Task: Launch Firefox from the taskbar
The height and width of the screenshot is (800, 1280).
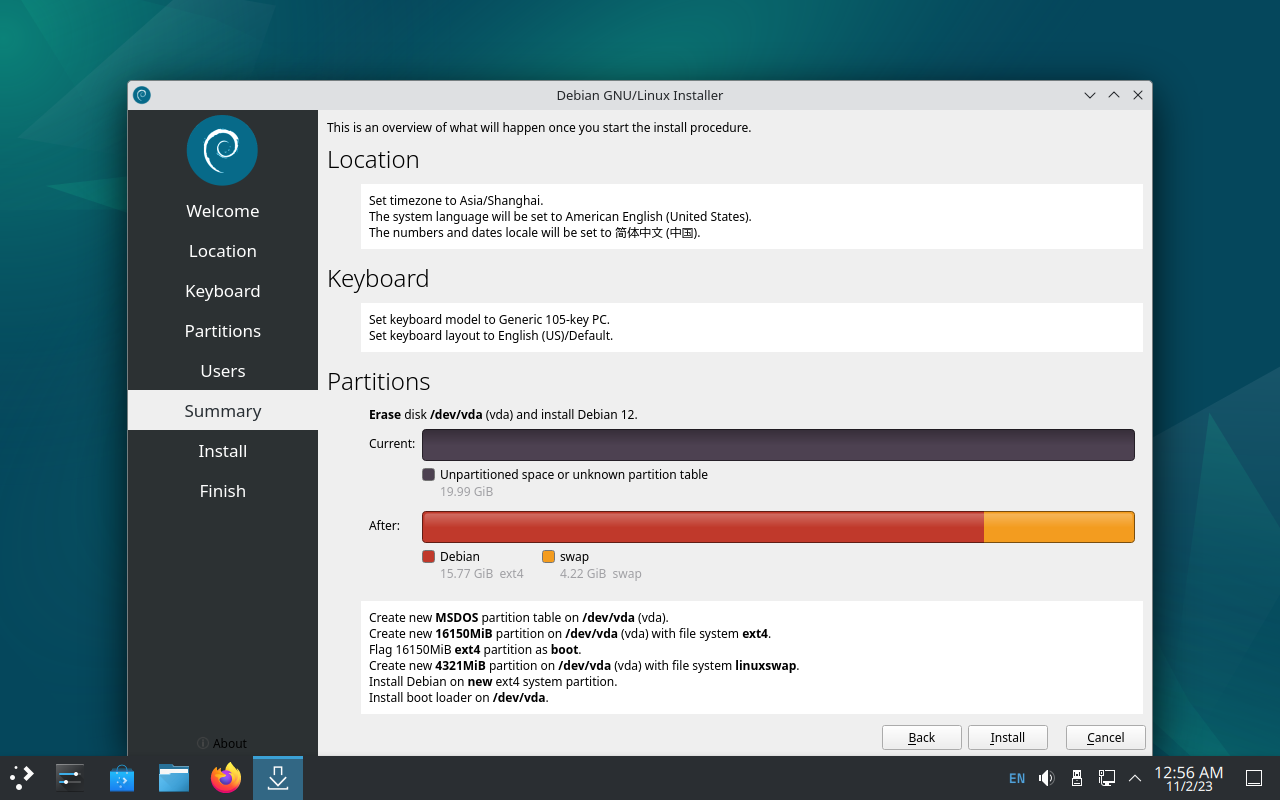Action: 226,777
